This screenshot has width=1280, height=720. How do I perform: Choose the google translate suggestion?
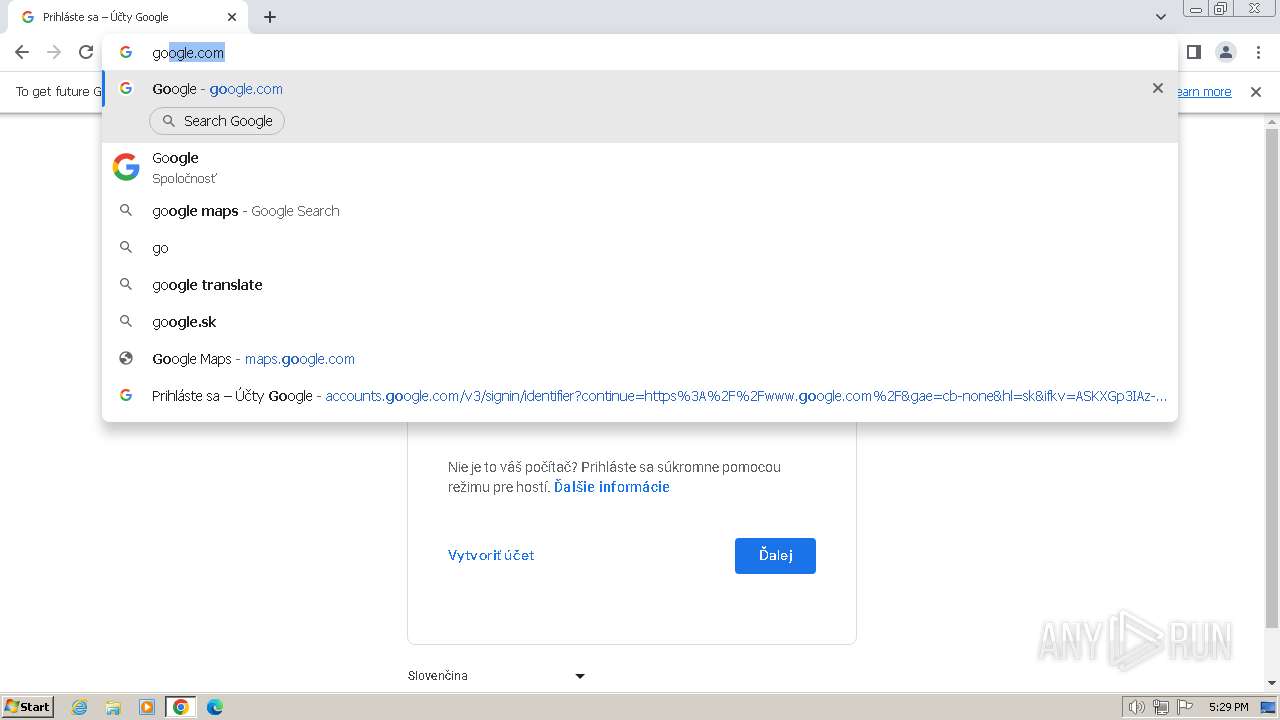pos(640,285)
